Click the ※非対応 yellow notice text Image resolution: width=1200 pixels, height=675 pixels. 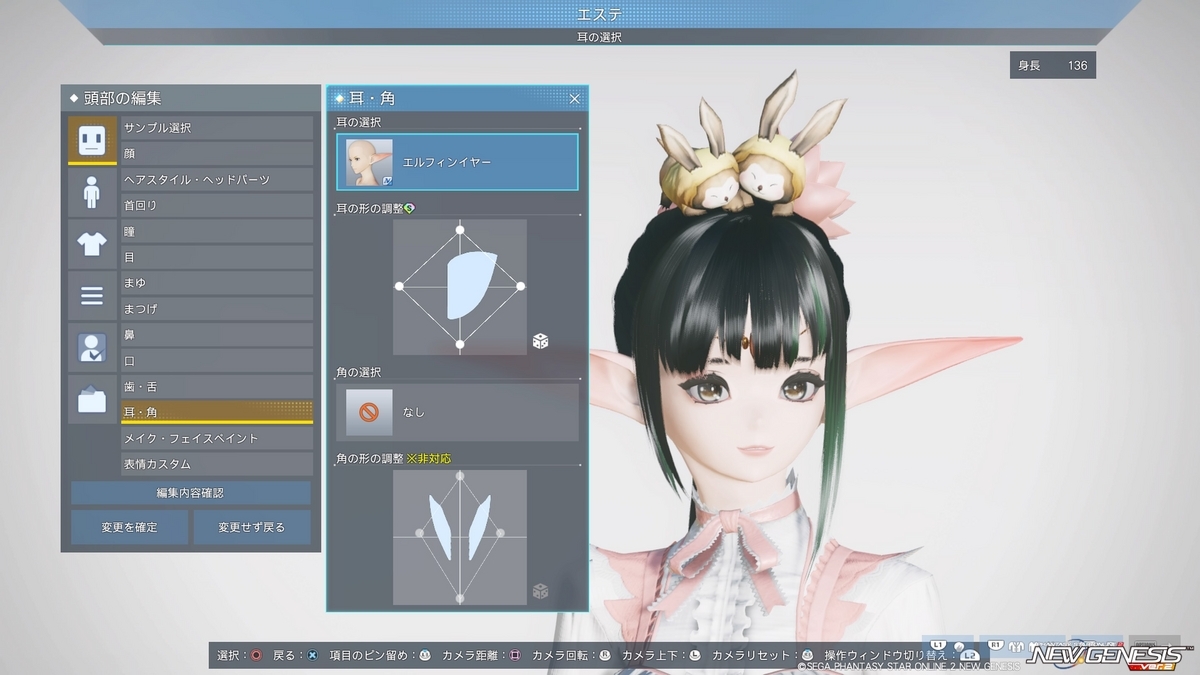[x=430, y=458]
